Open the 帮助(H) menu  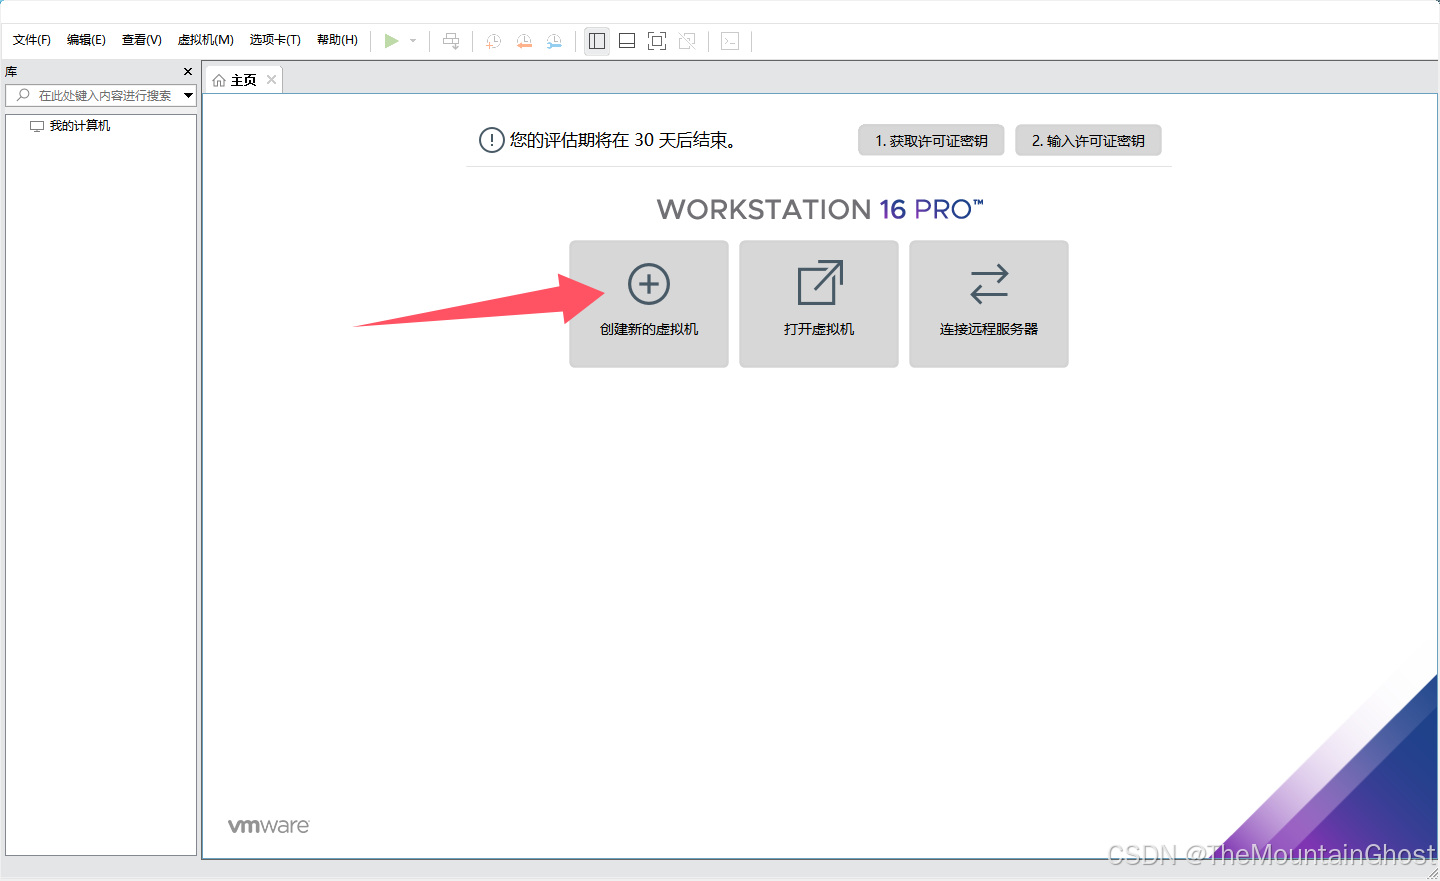point(337,40)
